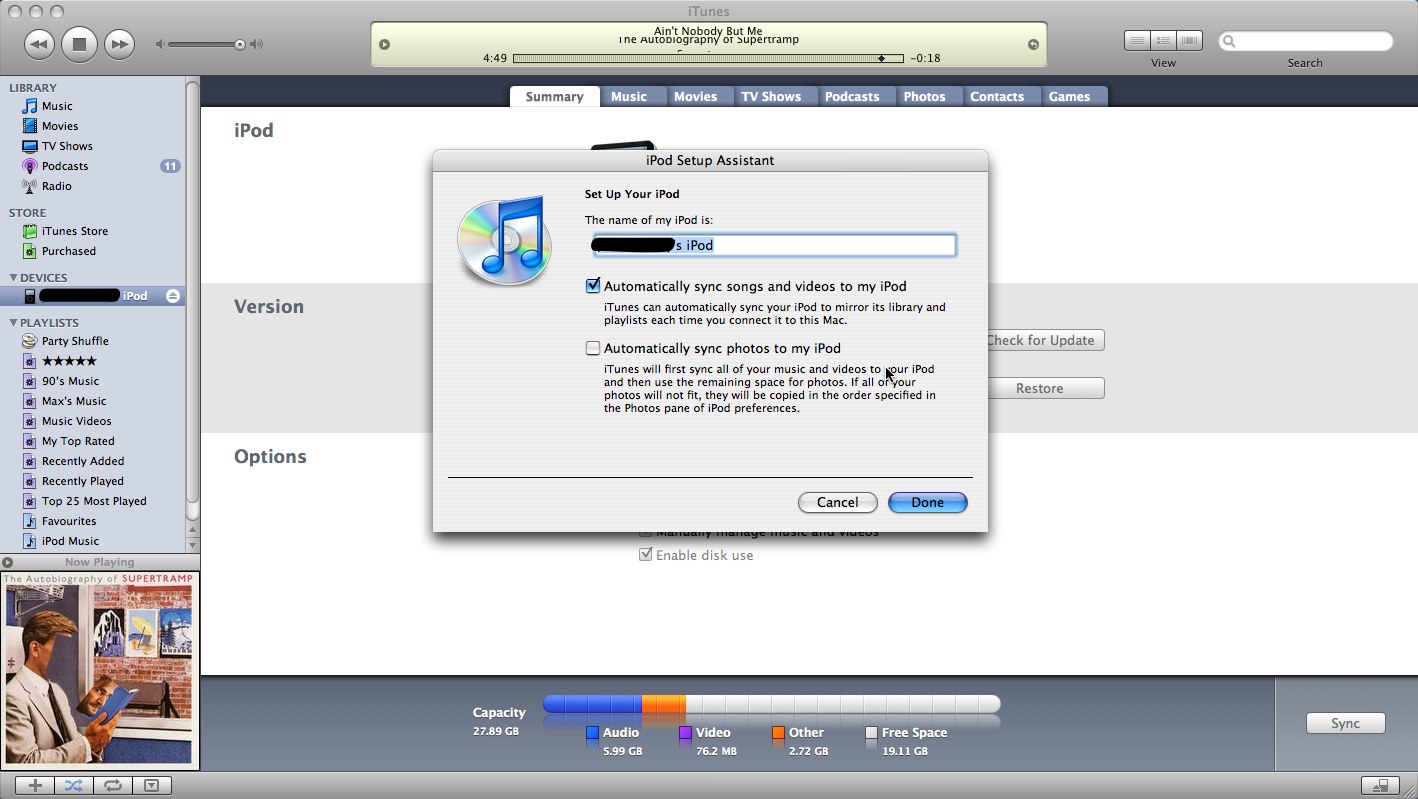Switch to grouped album view button
The height and width of the screenshot is (799, 1418).
tap(1163, 41)
